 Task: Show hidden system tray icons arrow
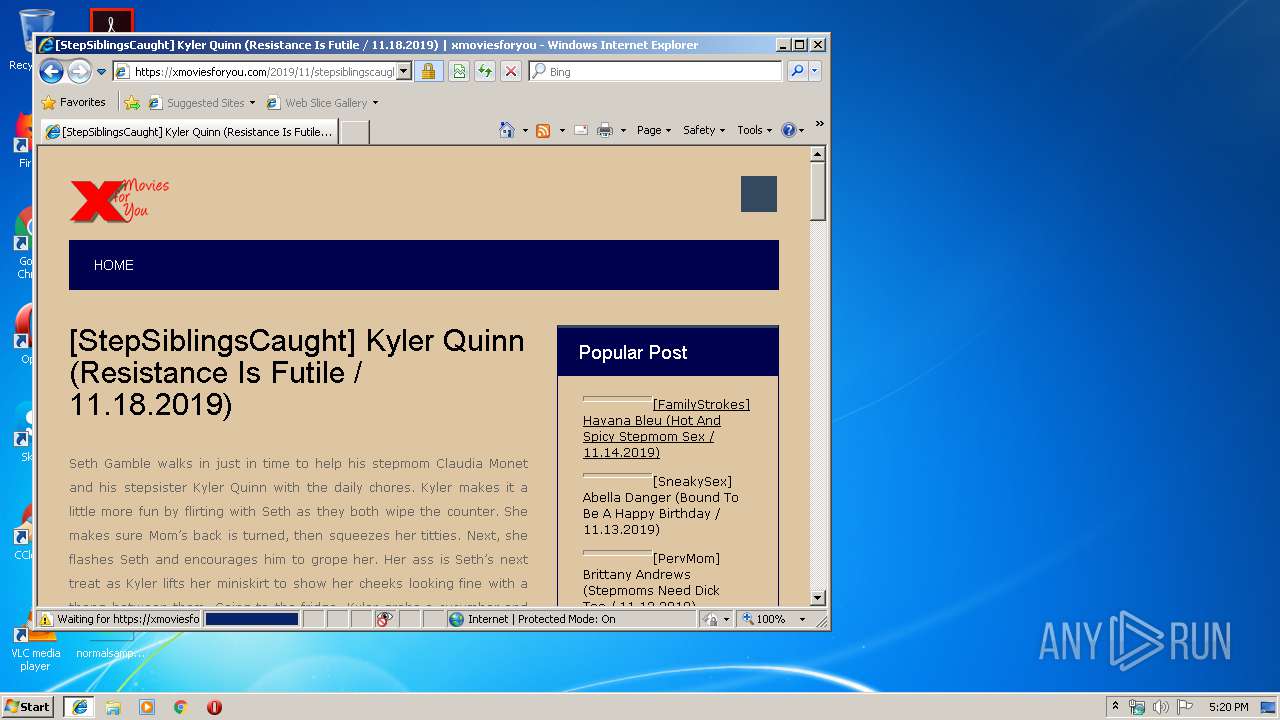(x=1116, y=707)
